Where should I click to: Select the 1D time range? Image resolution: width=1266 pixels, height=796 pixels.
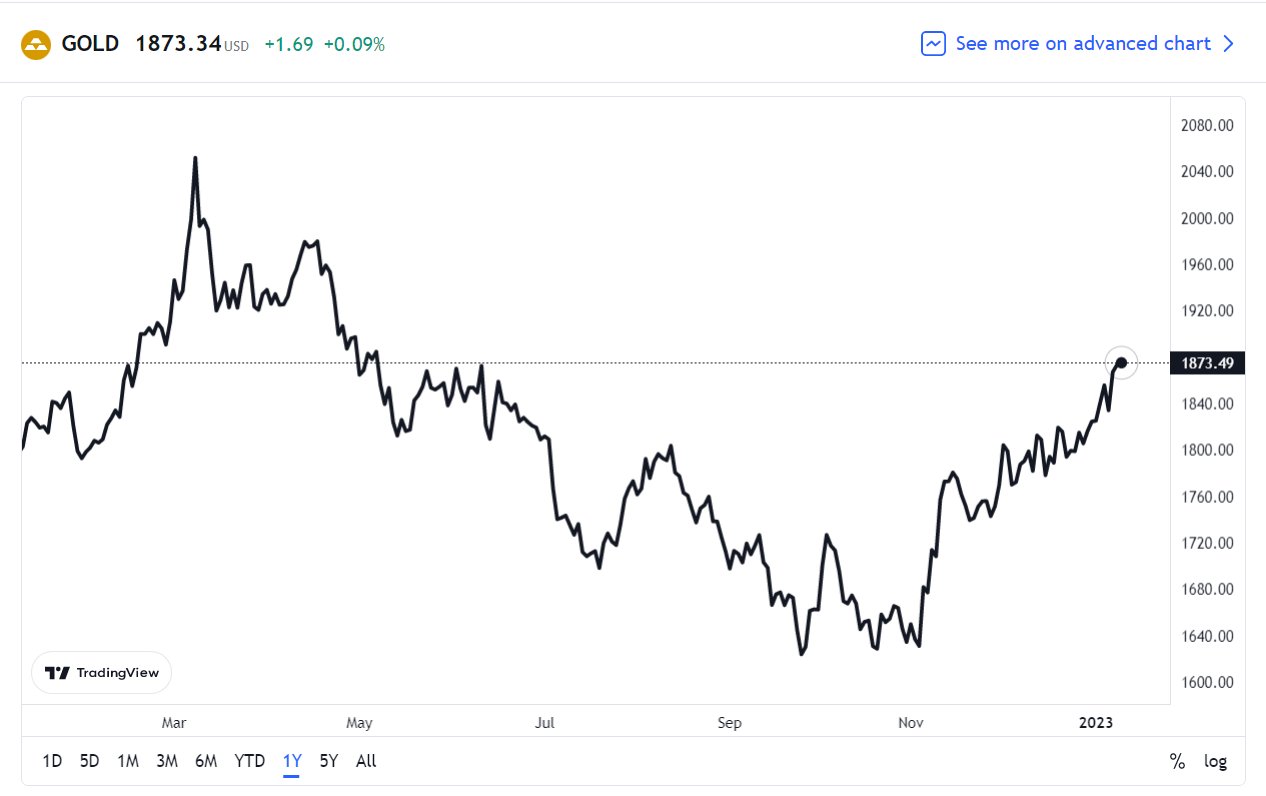click(x=52, y=761)
